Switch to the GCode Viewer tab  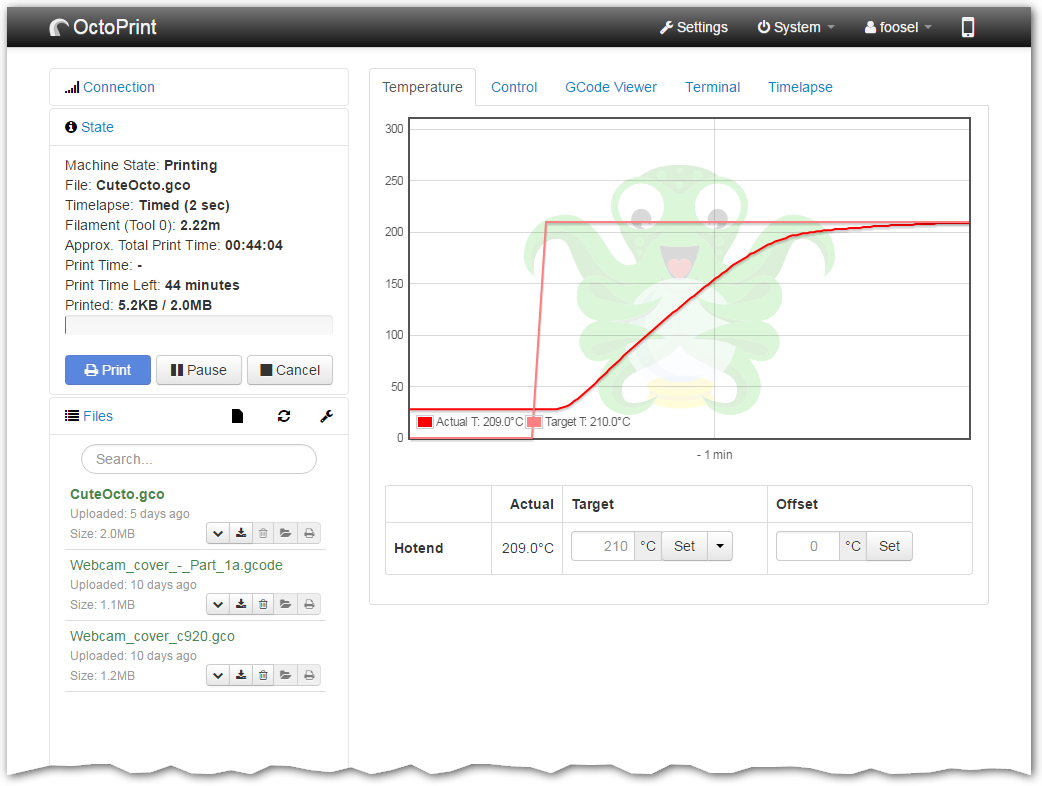[610, 87]
